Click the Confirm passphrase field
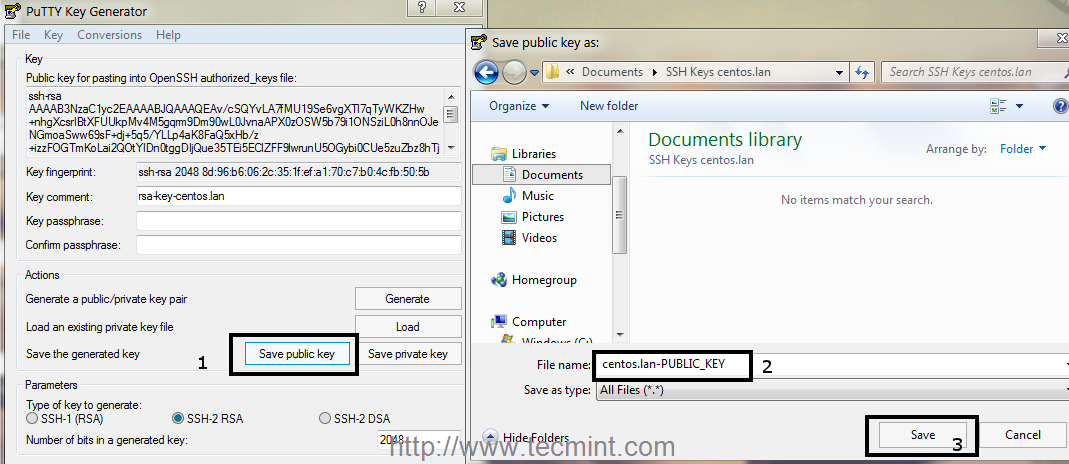Viewport: 1069px width, 464px height. (299, 245)
